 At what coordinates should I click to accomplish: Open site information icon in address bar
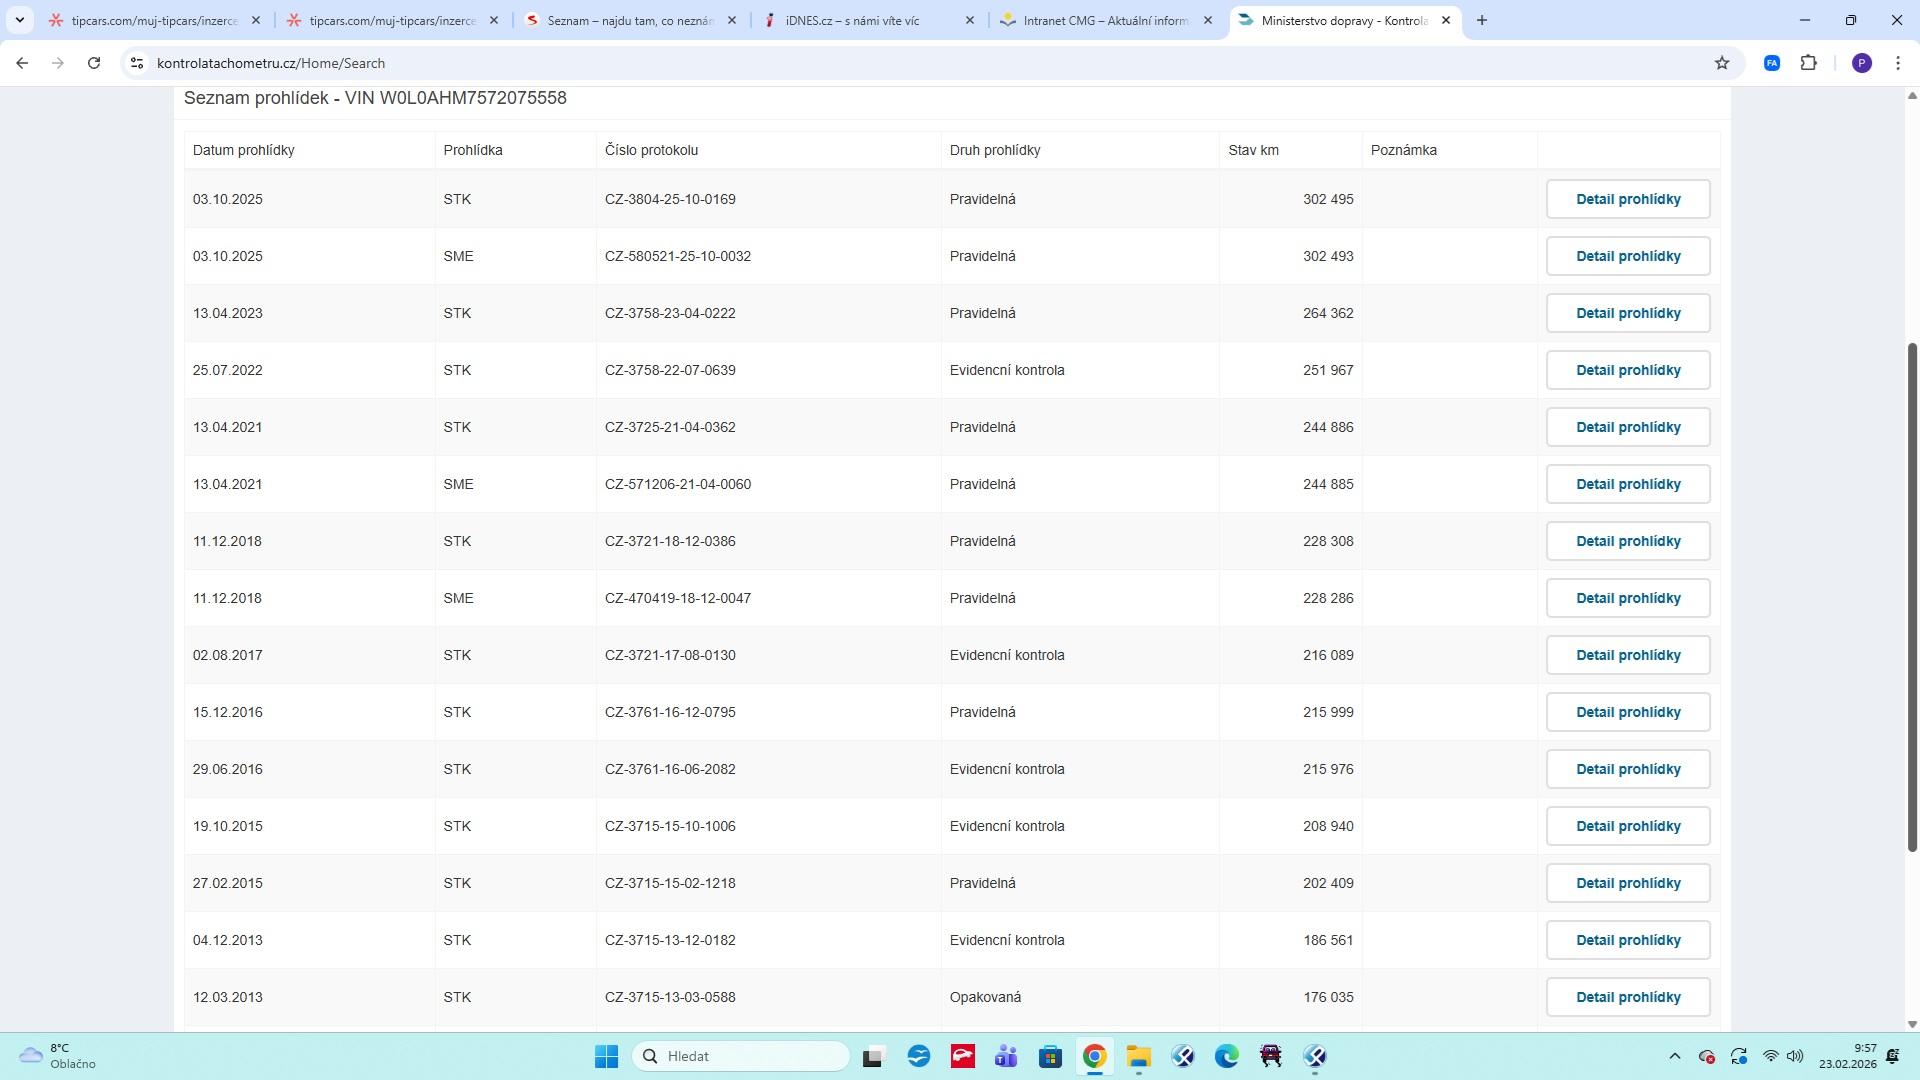[137, 63]
